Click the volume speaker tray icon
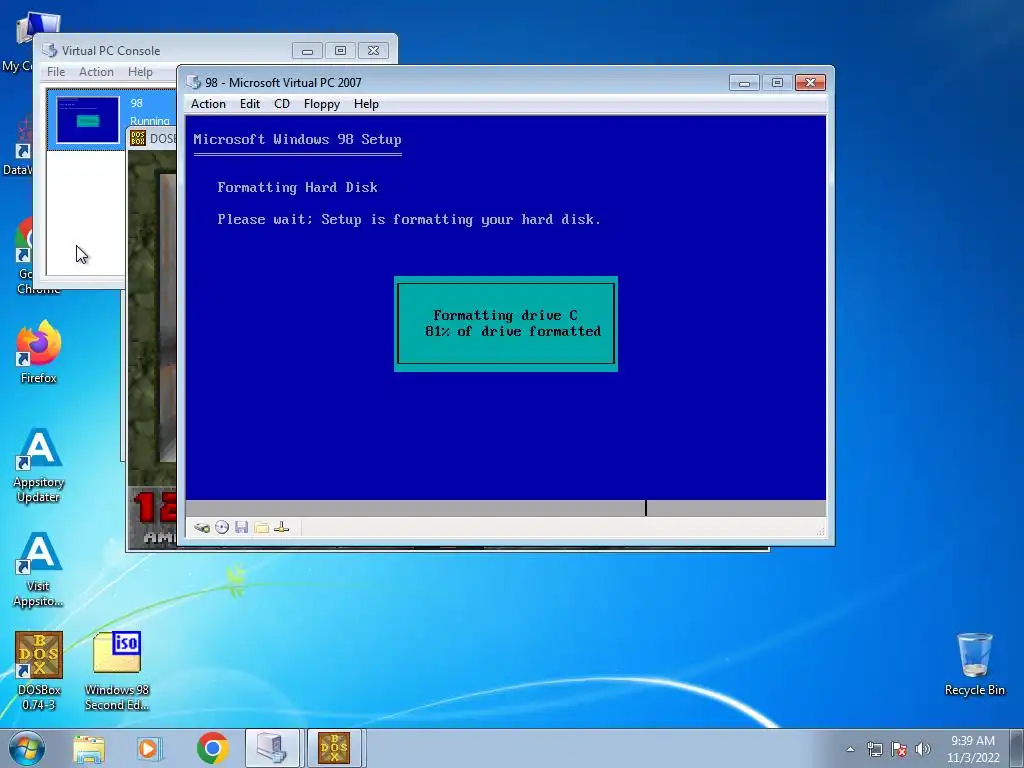 (922, 749)
